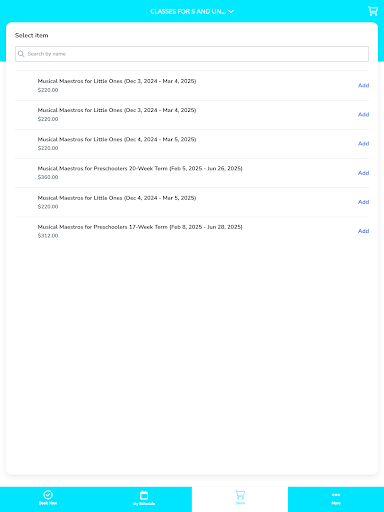The image size is (384, 512).
Task: Open the More three-dots icon
Action: (336, 495)
